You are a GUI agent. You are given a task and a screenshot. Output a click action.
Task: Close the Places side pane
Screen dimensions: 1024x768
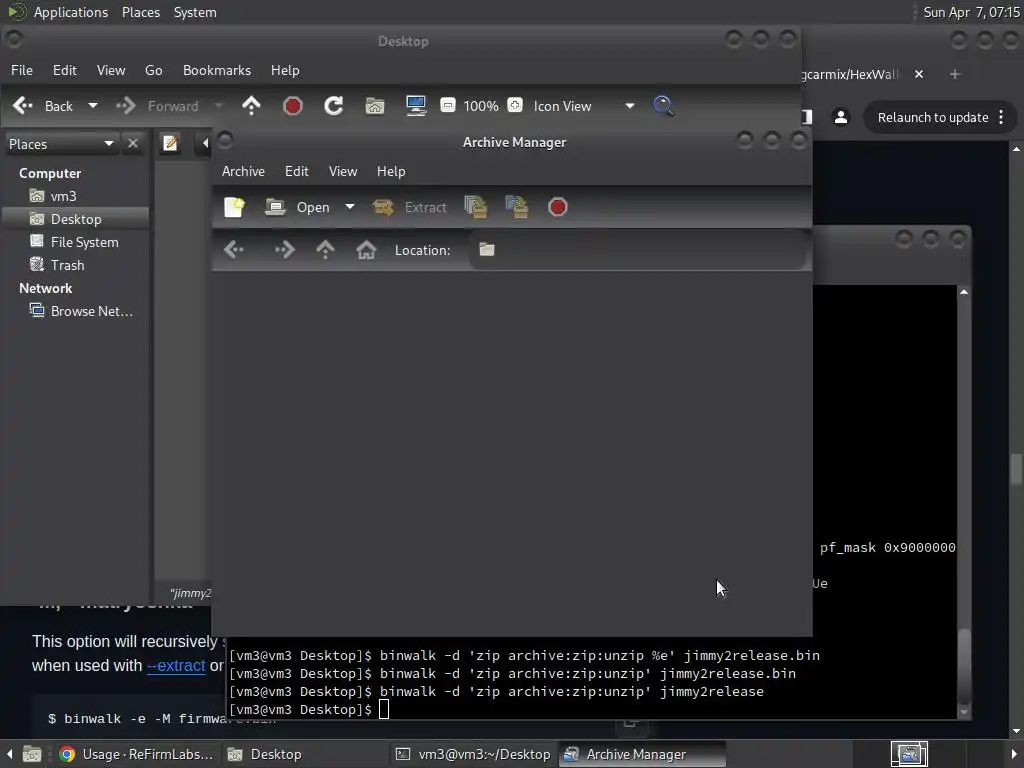coord(133,143)
